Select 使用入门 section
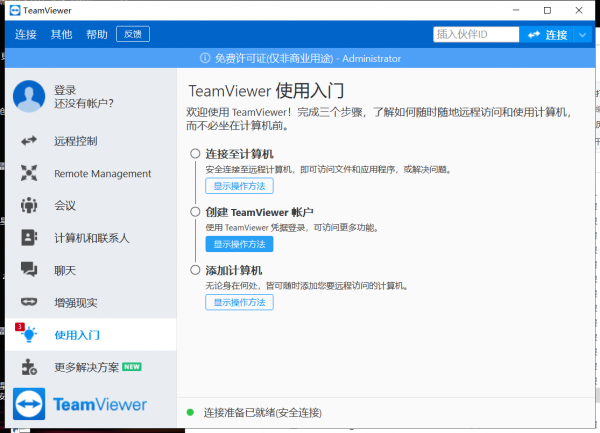The width and height of the screenshot is (600, 433). pos(91,335)
